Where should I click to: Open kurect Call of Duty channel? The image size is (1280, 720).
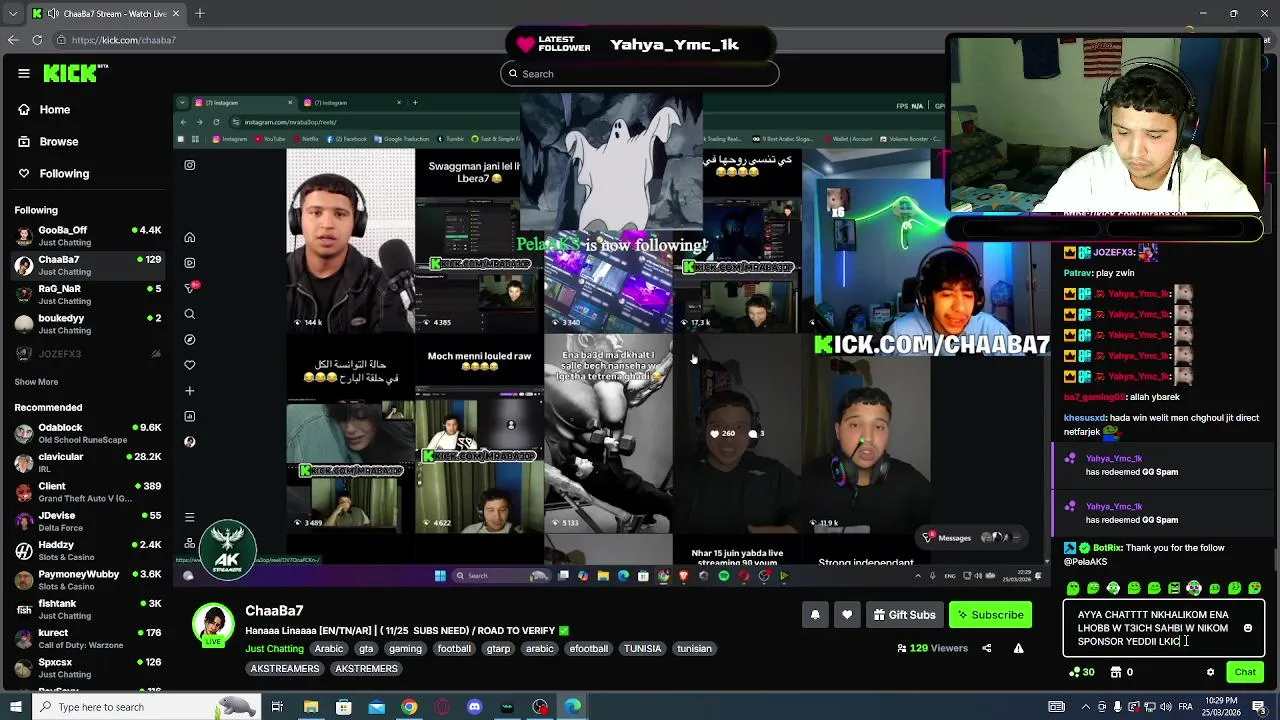pyautogui.click(x=88, y=638)
